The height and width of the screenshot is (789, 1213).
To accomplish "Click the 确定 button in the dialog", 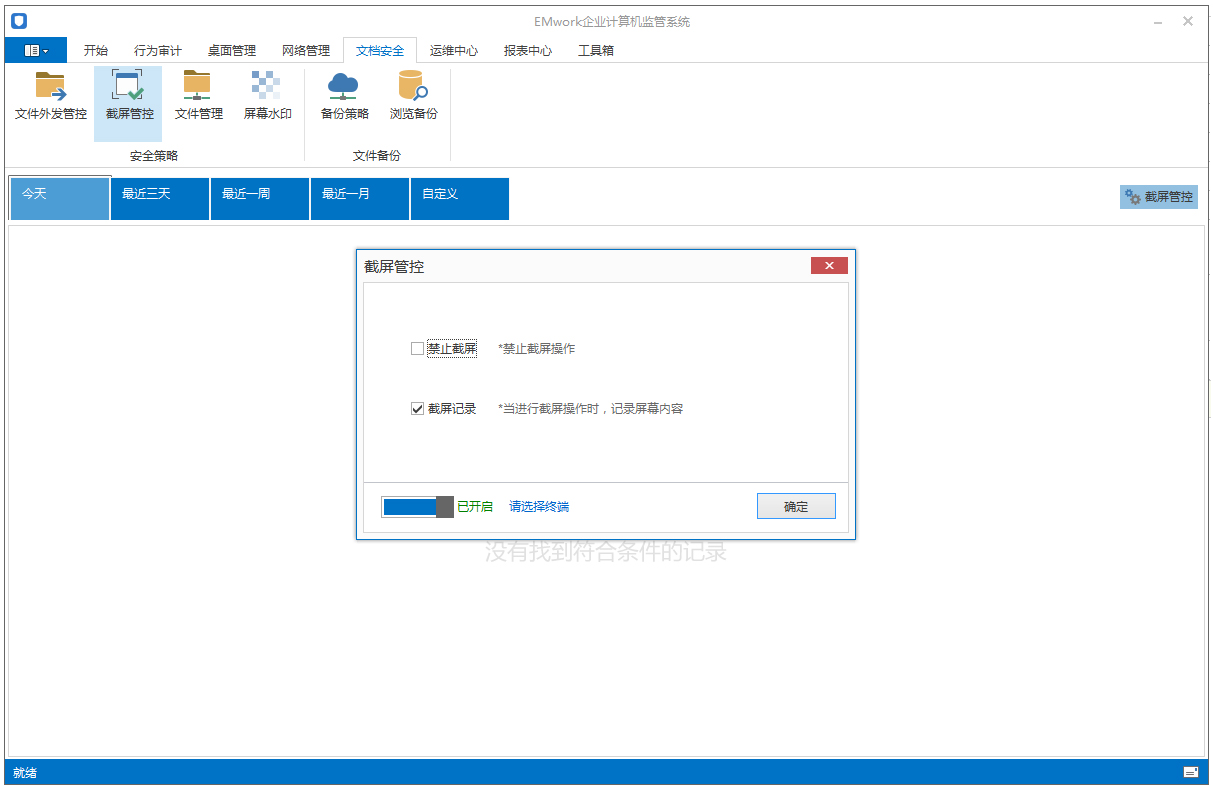I will [795, 507].
